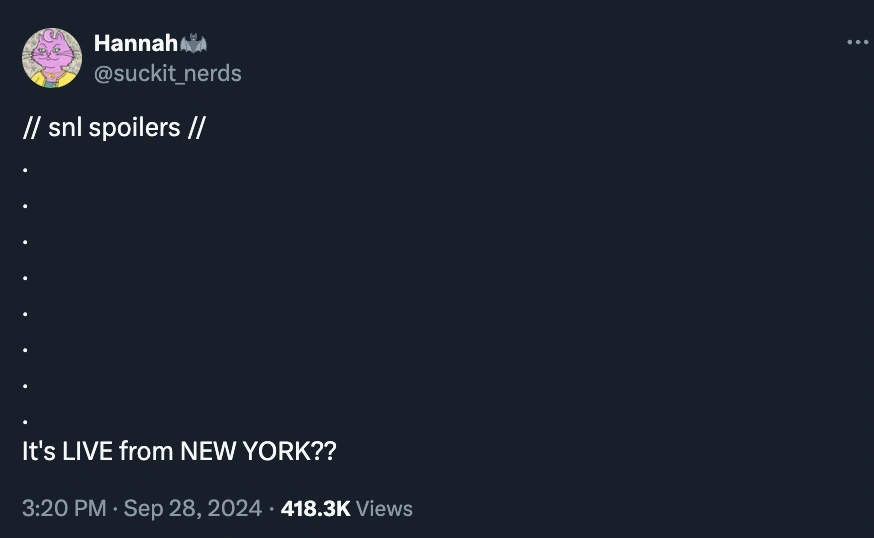Click the first spacer dot under spoilers line

click(x=25, y=170)
